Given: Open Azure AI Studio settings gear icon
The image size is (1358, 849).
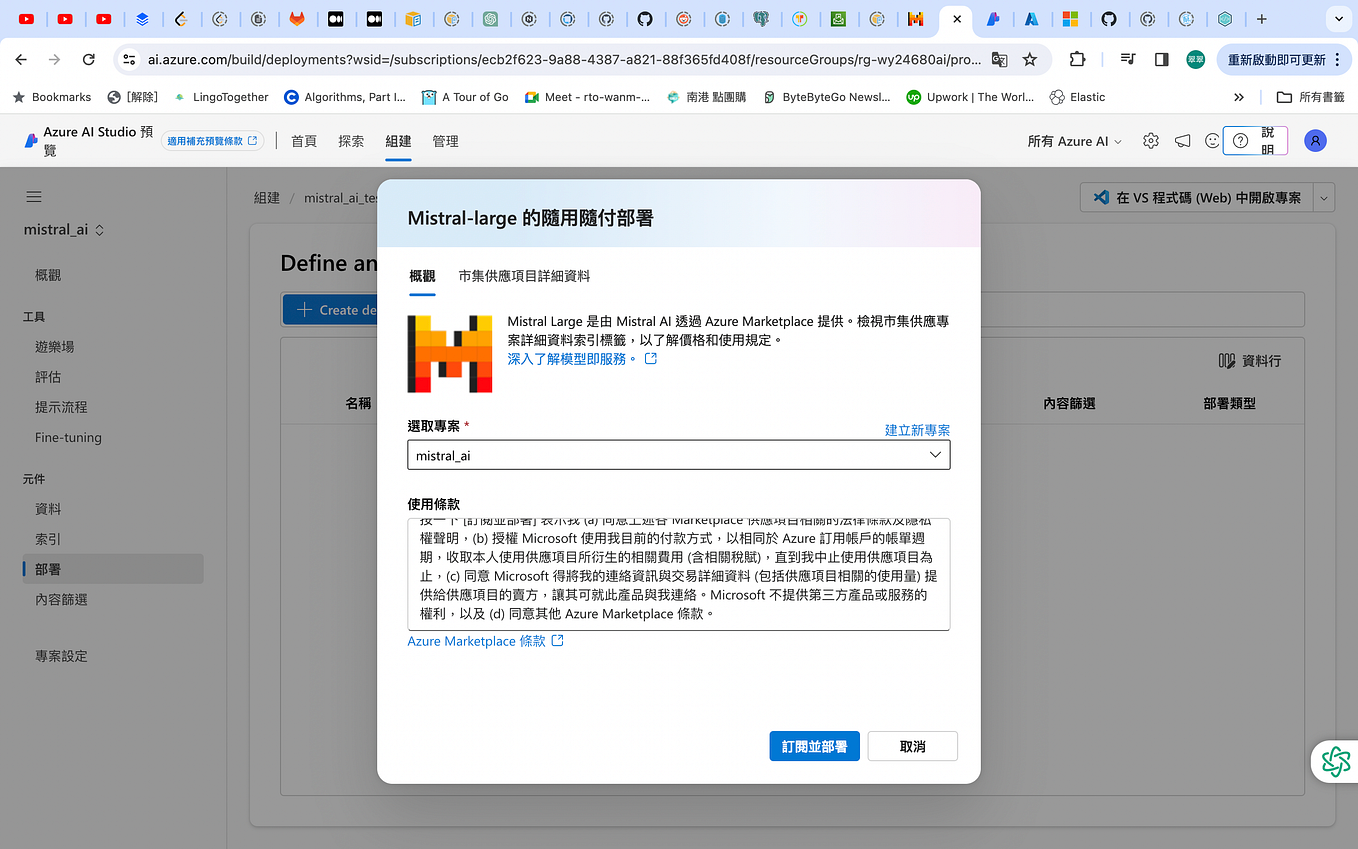Looking at the screenshot, I should point(1150,141).
